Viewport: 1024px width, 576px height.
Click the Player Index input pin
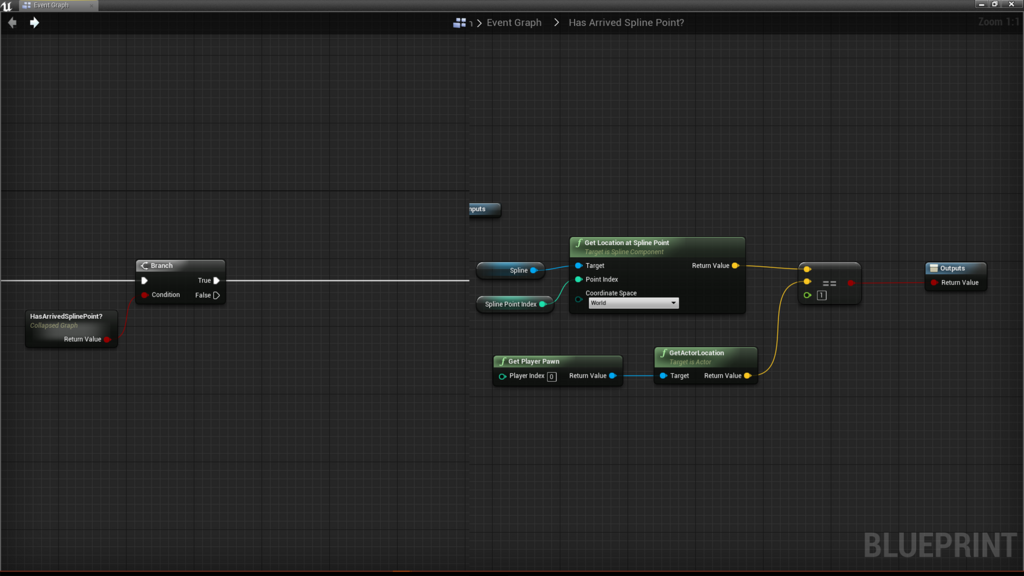coord(502,377)
